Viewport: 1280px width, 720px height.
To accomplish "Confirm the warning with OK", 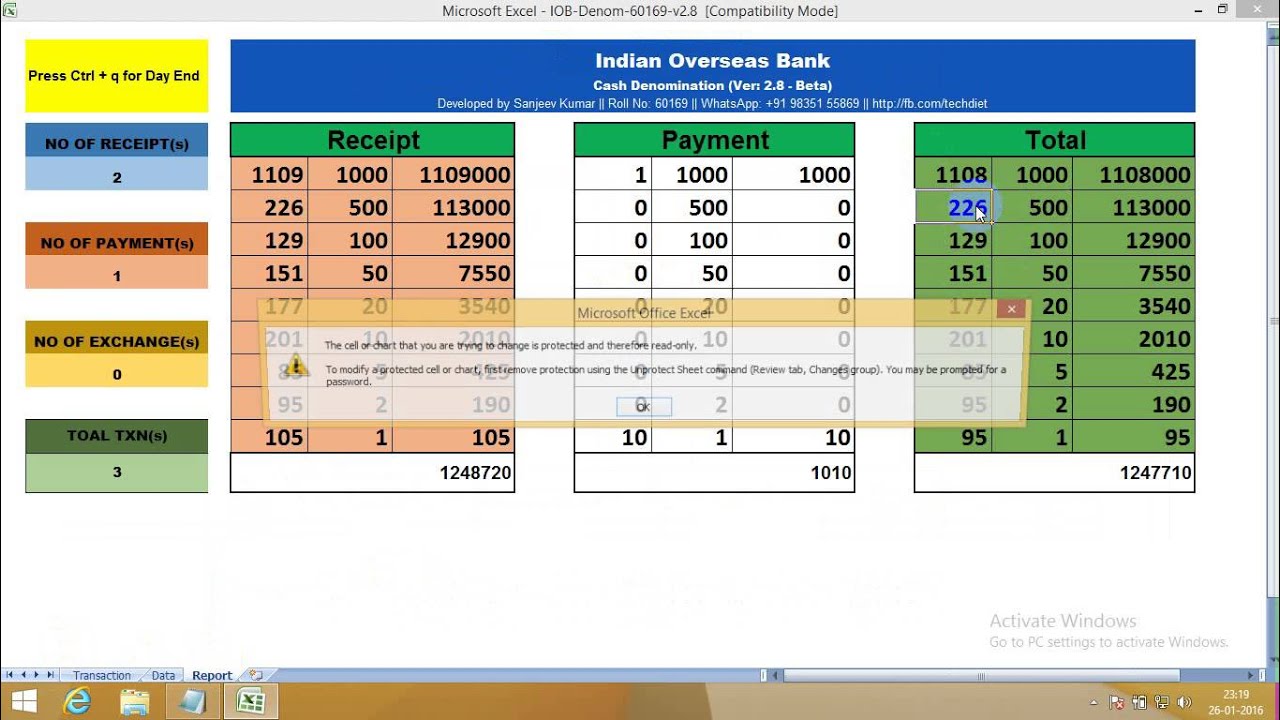I will coord(643,406).
